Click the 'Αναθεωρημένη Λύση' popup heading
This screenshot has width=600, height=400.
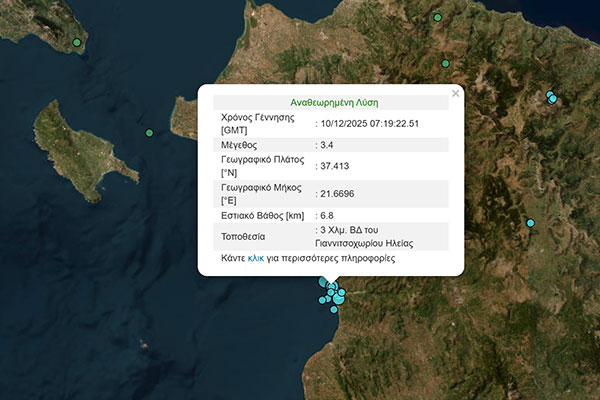(333, 102)
